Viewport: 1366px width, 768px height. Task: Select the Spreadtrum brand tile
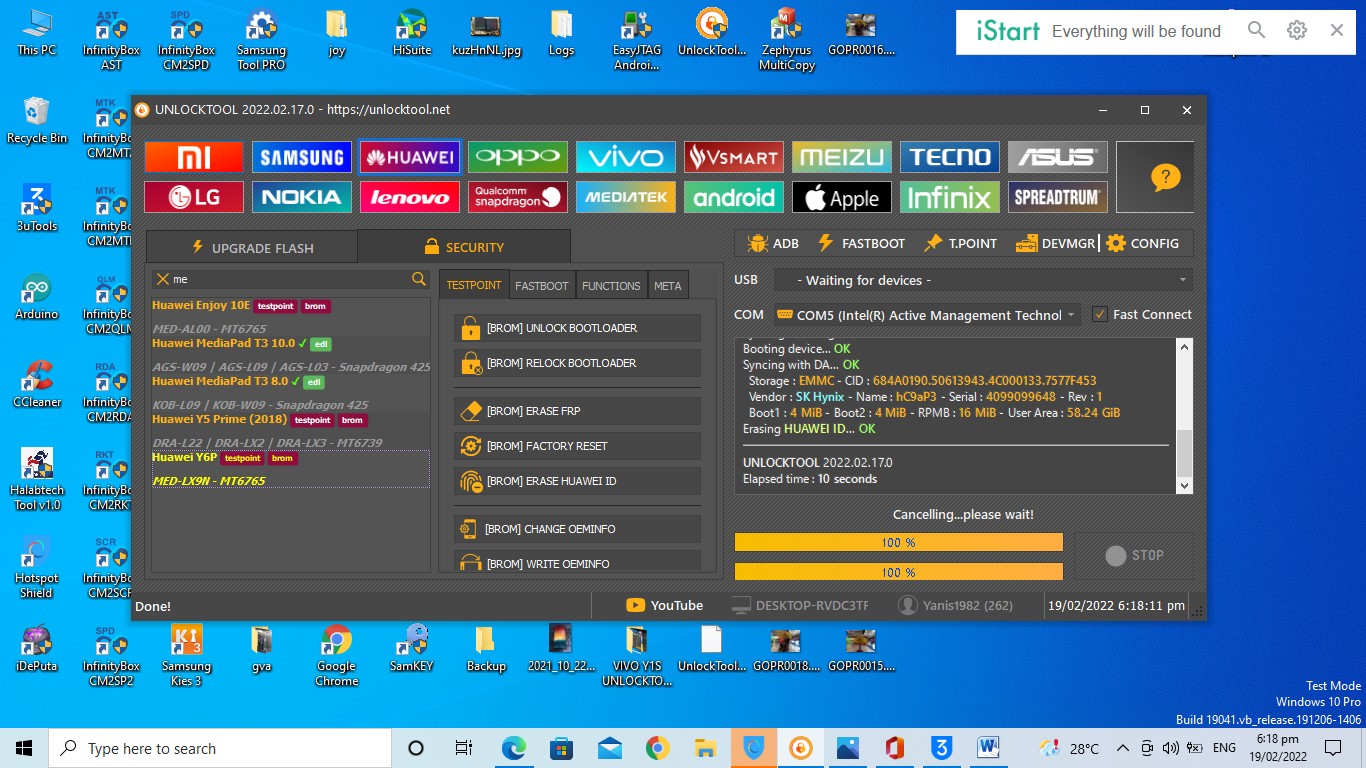[1058, 197]
